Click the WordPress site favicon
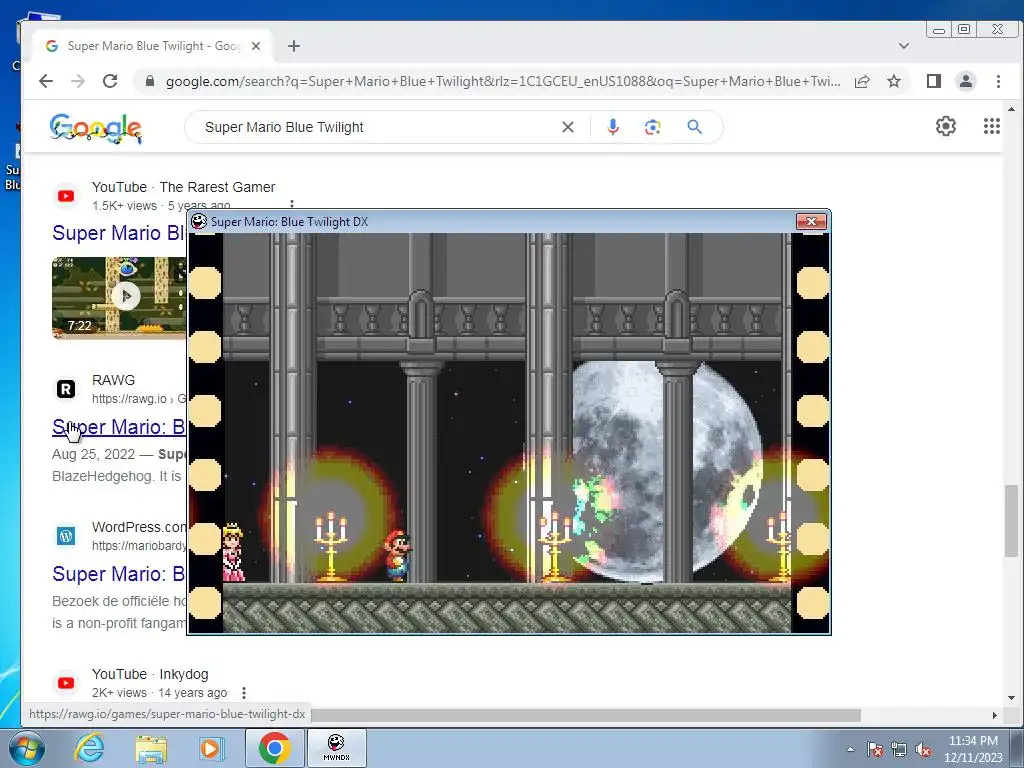The height and width of the screenshot is (768, 1024). click(66, 536)
